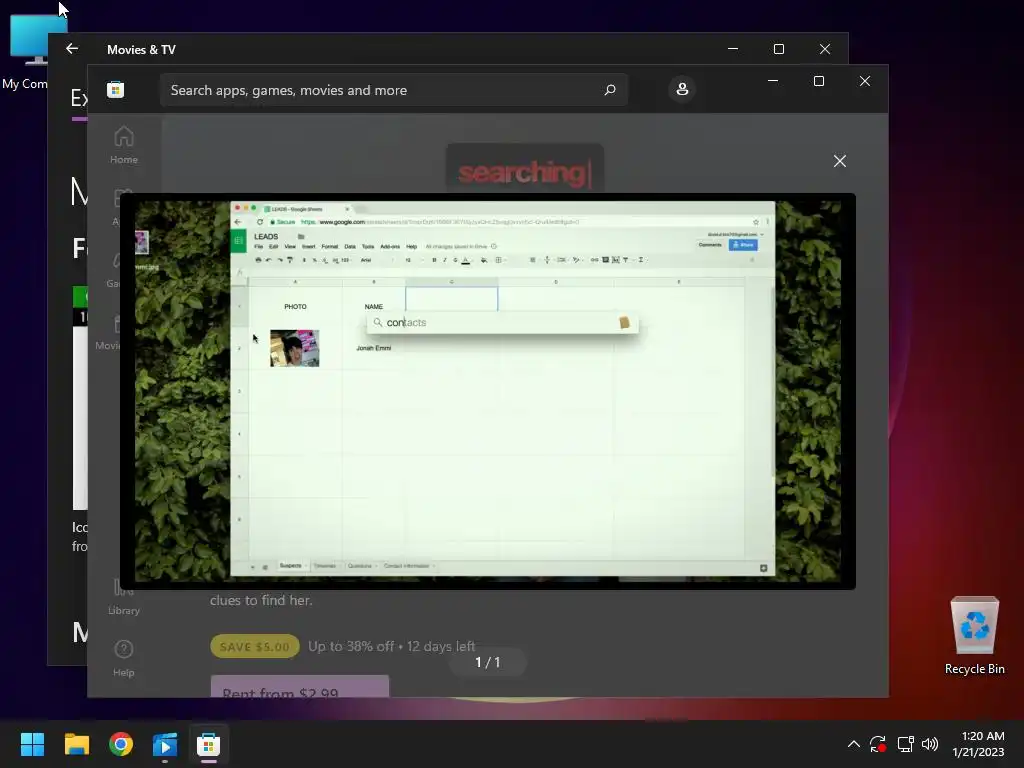This screenshot has height=768, width=1024.
Task: Close the screenshot preview overlay
Action: [840, 161]
